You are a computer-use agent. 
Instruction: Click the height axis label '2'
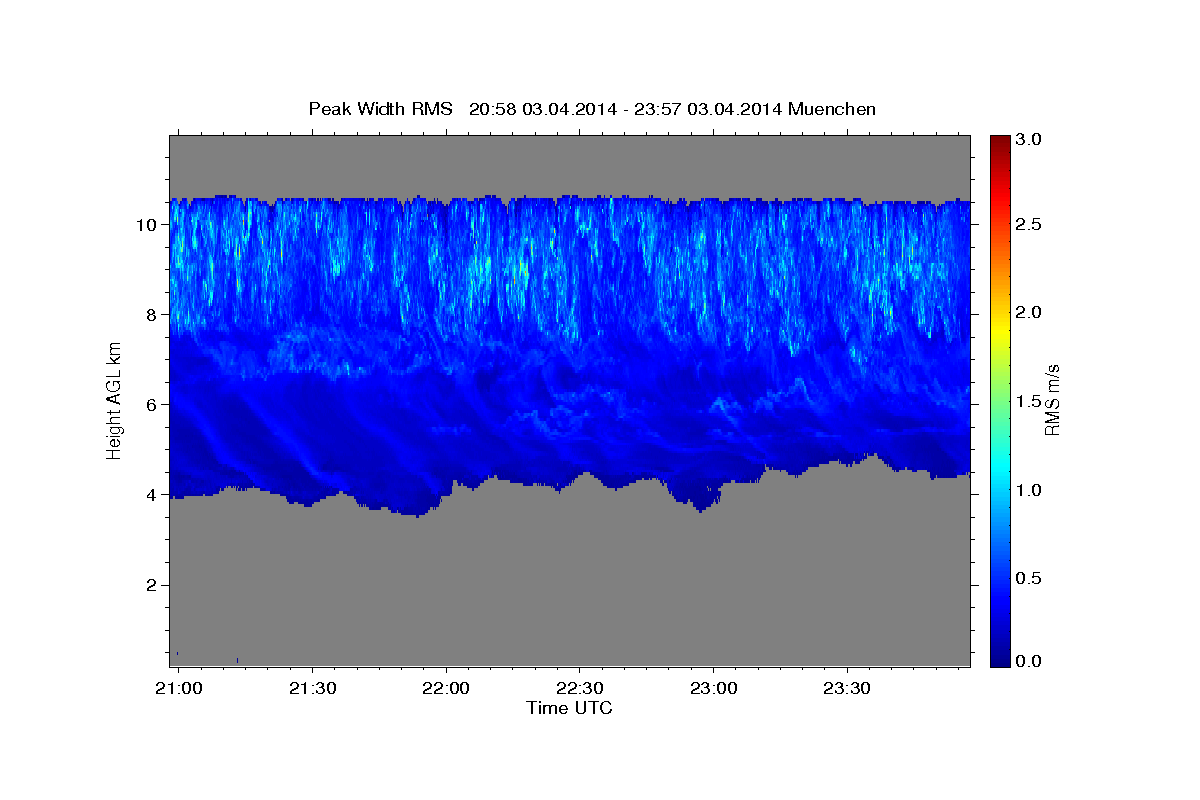point(154,584)
